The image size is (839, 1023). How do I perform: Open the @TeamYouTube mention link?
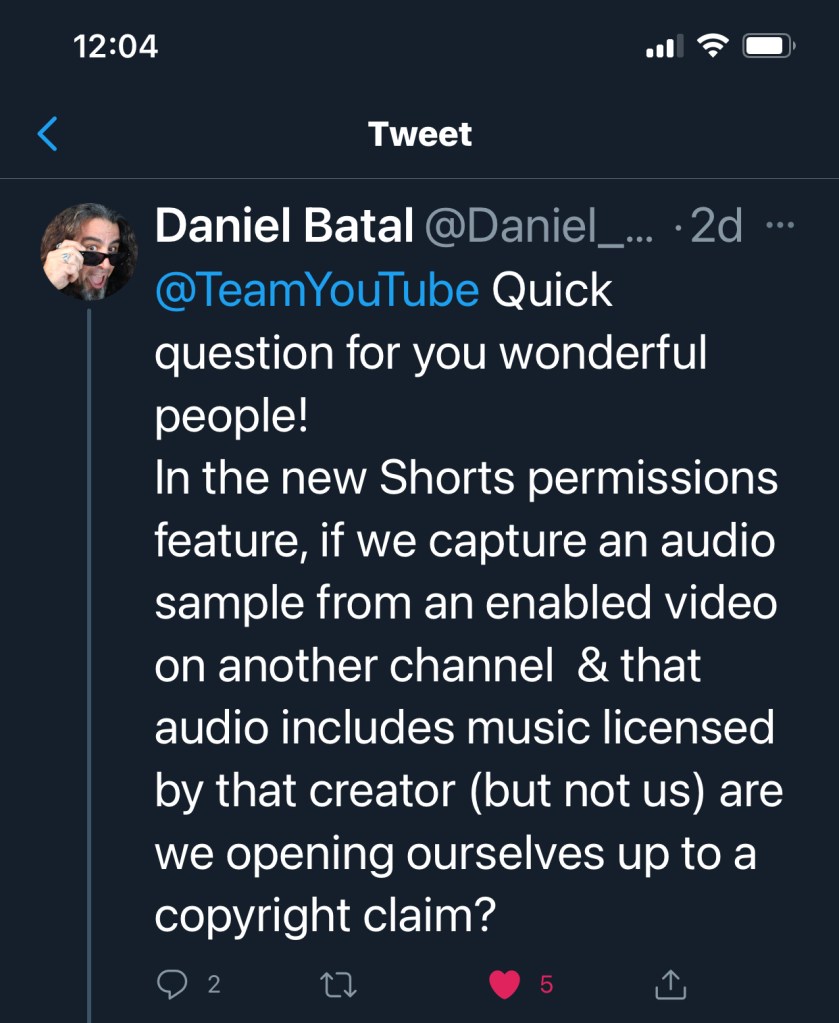317,290
